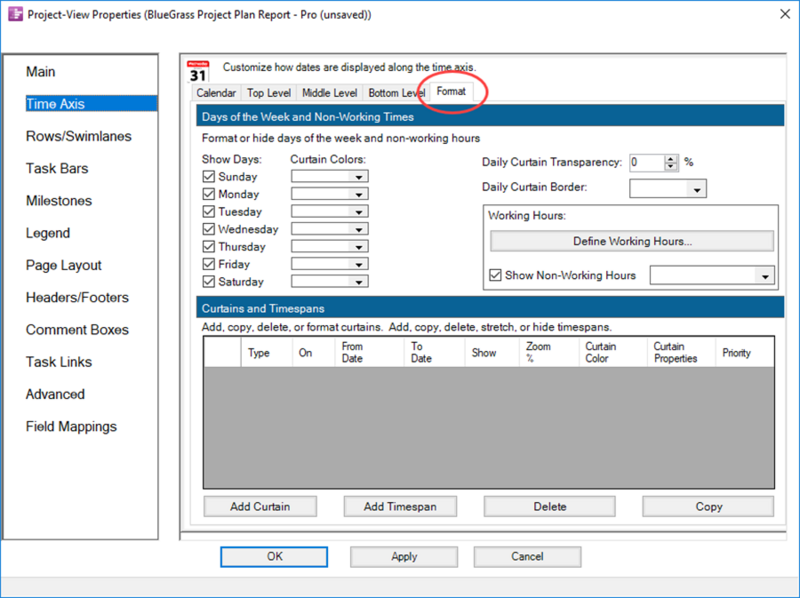Open the Calendar tab
The height and width of the screenshot is (598, 800).
216,93
